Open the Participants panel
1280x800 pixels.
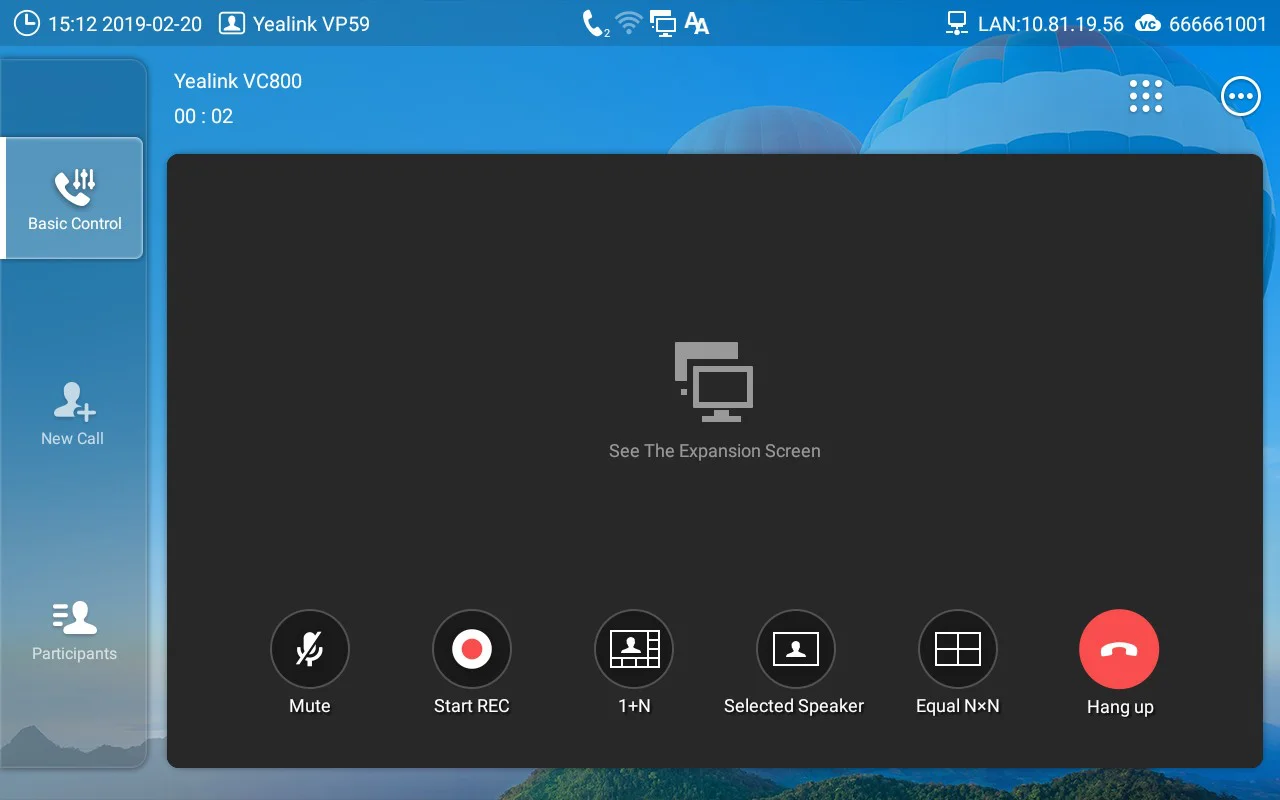tap(73, 628)
